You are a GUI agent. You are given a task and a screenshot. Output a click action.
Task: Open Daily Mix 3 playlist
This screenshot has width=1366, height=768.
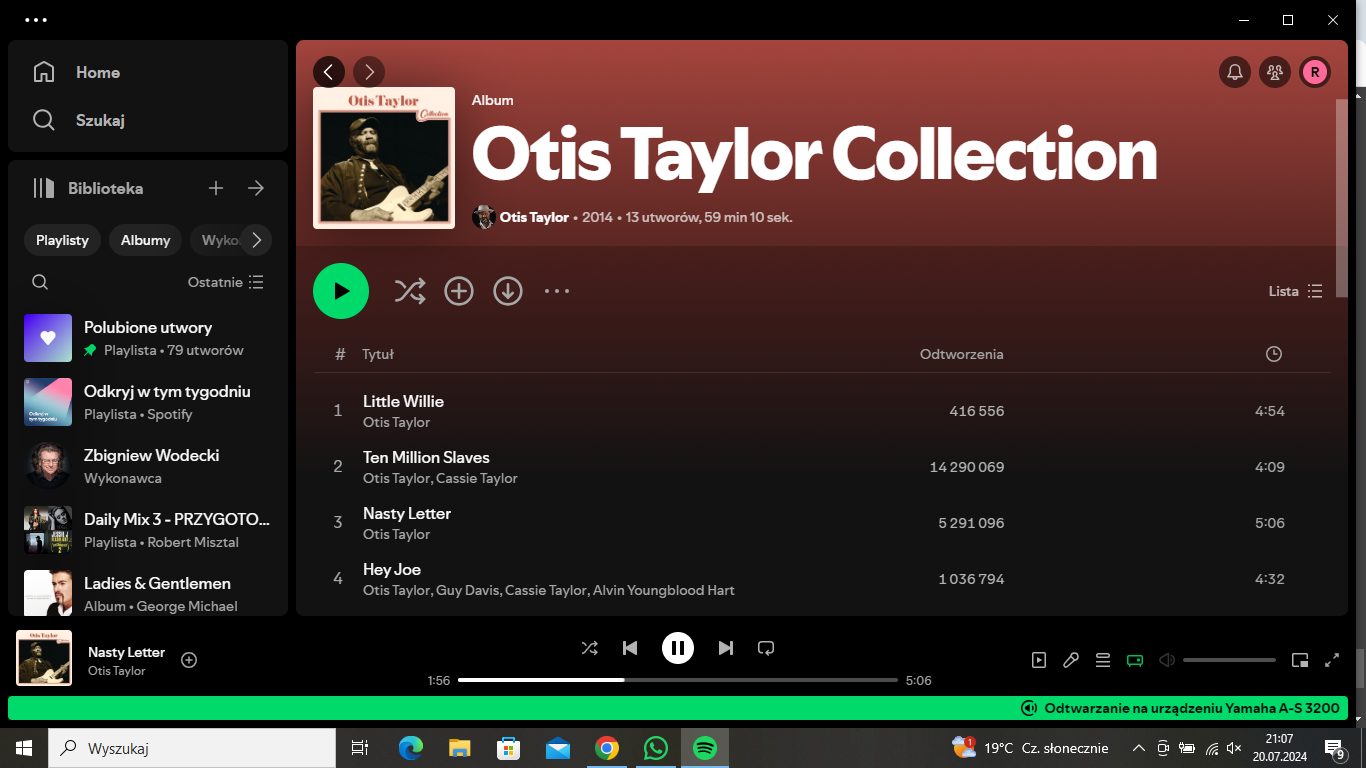click(148, 530)
